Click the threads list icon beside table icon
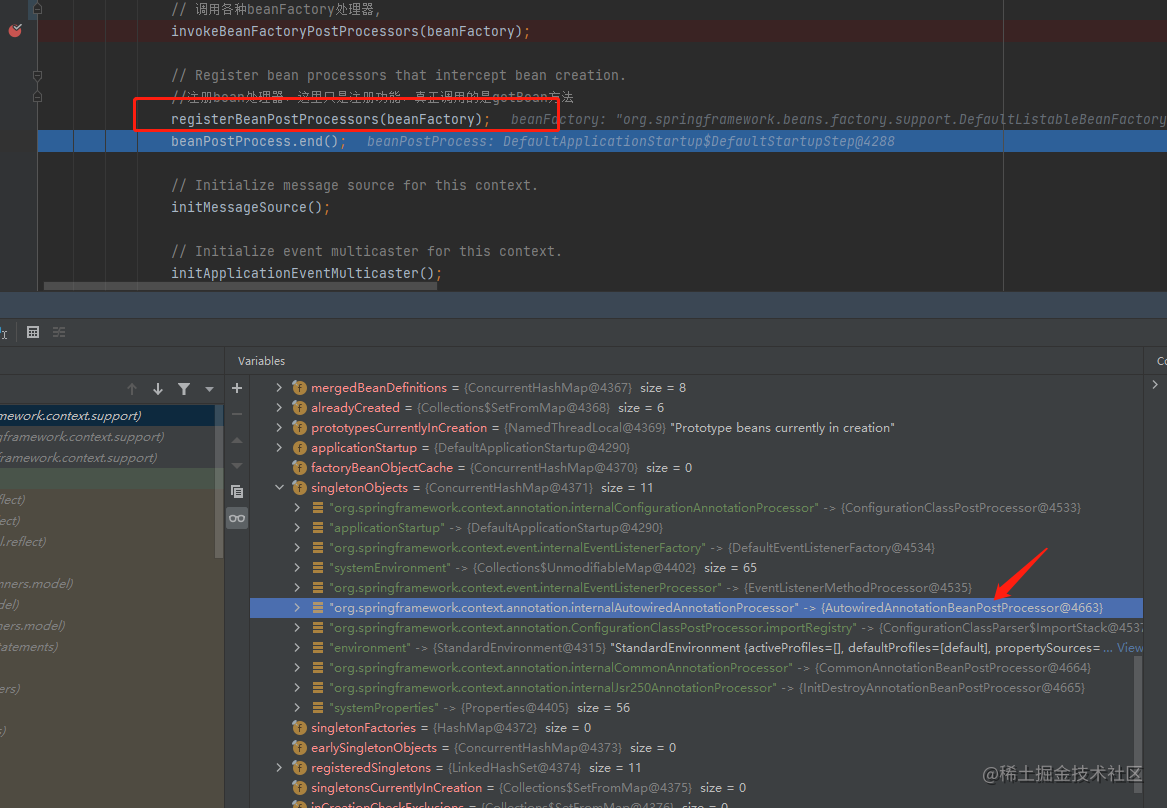 (x=59, y=332)
